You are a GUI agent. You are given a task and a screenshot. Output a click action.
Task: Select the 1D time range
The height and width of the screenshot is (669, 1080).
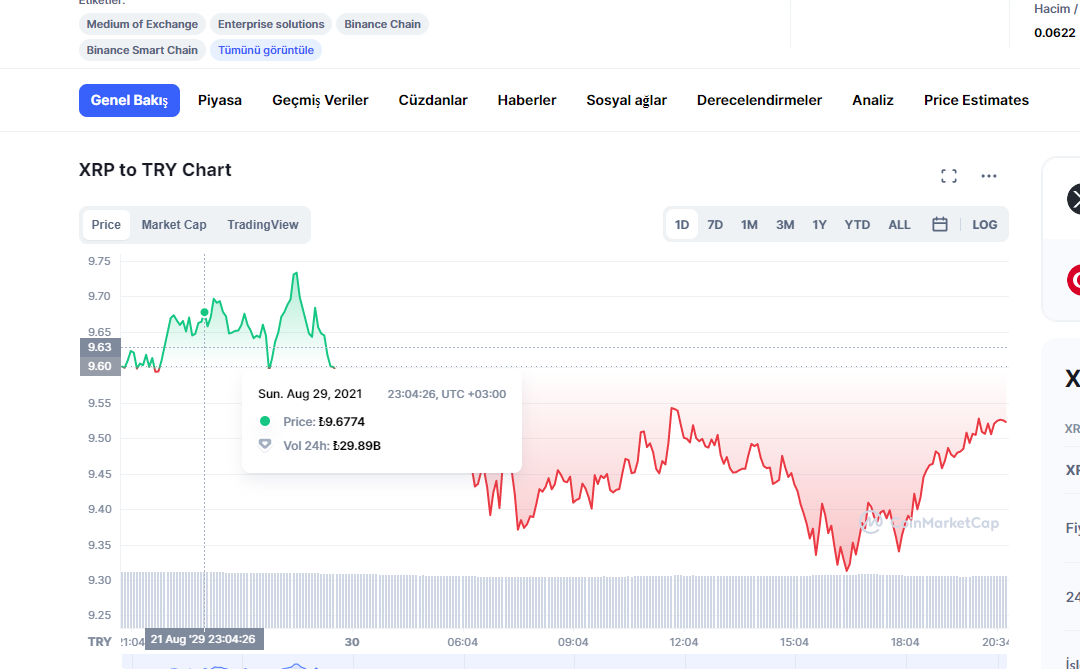pos(682,225)
